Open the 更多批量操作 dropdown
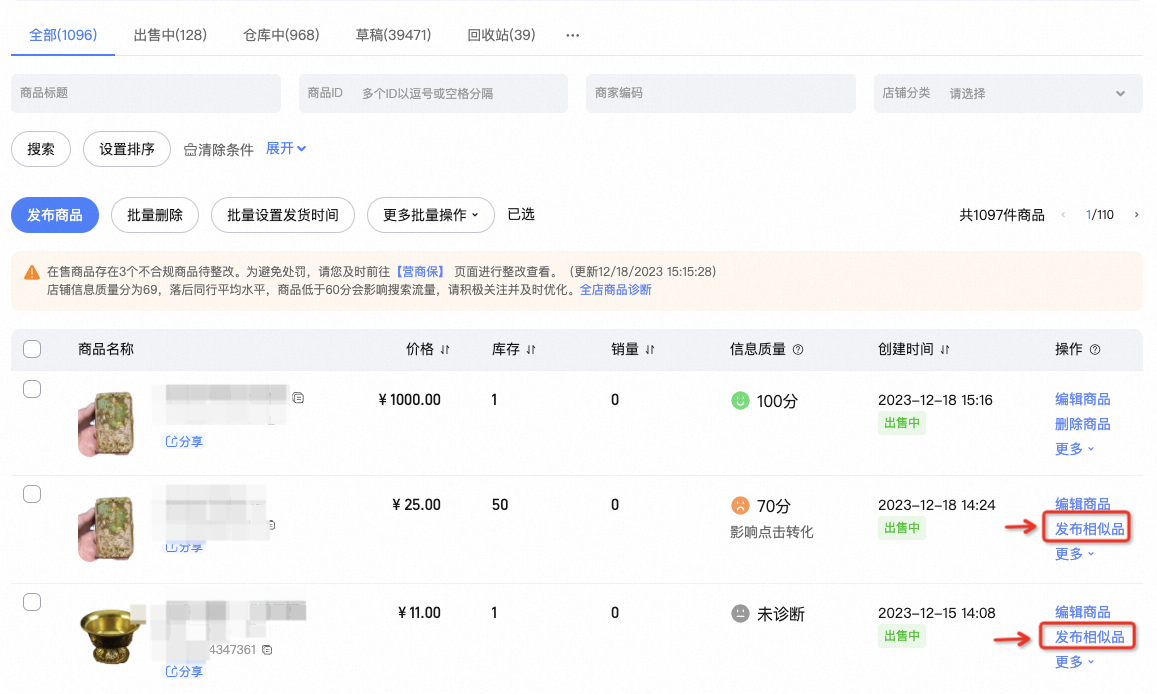This screenshot has height=694, width=1157. click(x=430, y=215)
